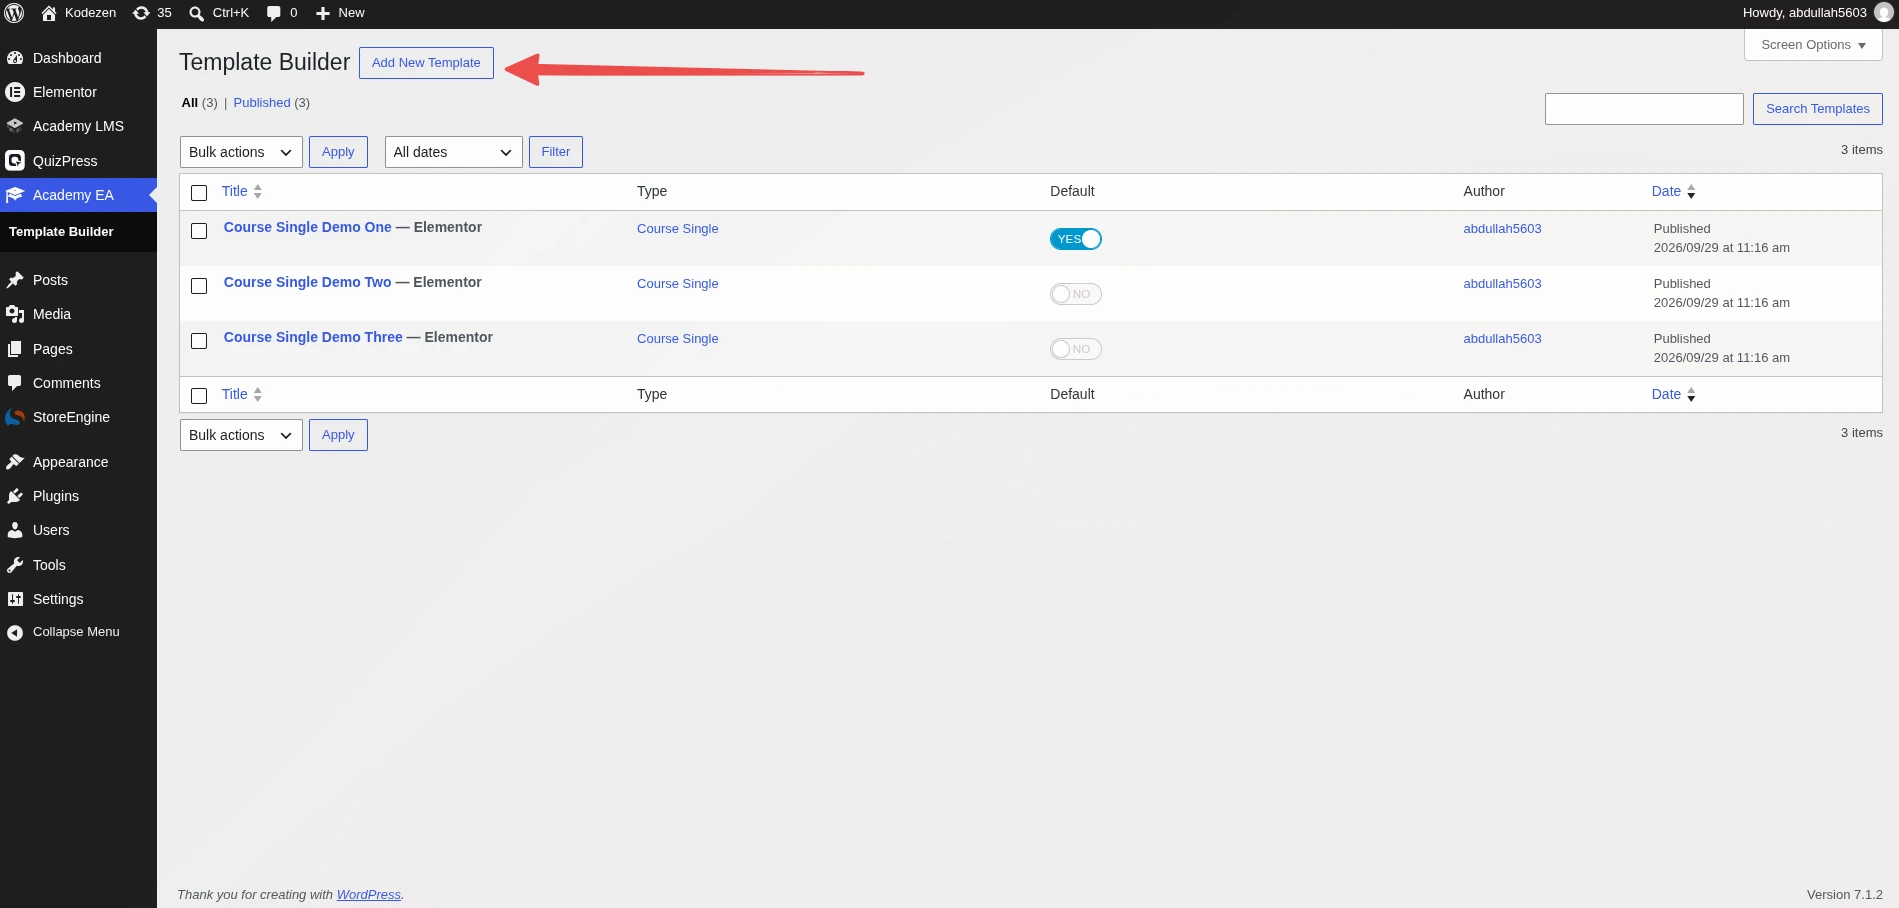Image resolution: width=1899 pixels, height=908 pixels.
Task: Click the Collapse Menu icon
Action: click(x=15, y=632)
